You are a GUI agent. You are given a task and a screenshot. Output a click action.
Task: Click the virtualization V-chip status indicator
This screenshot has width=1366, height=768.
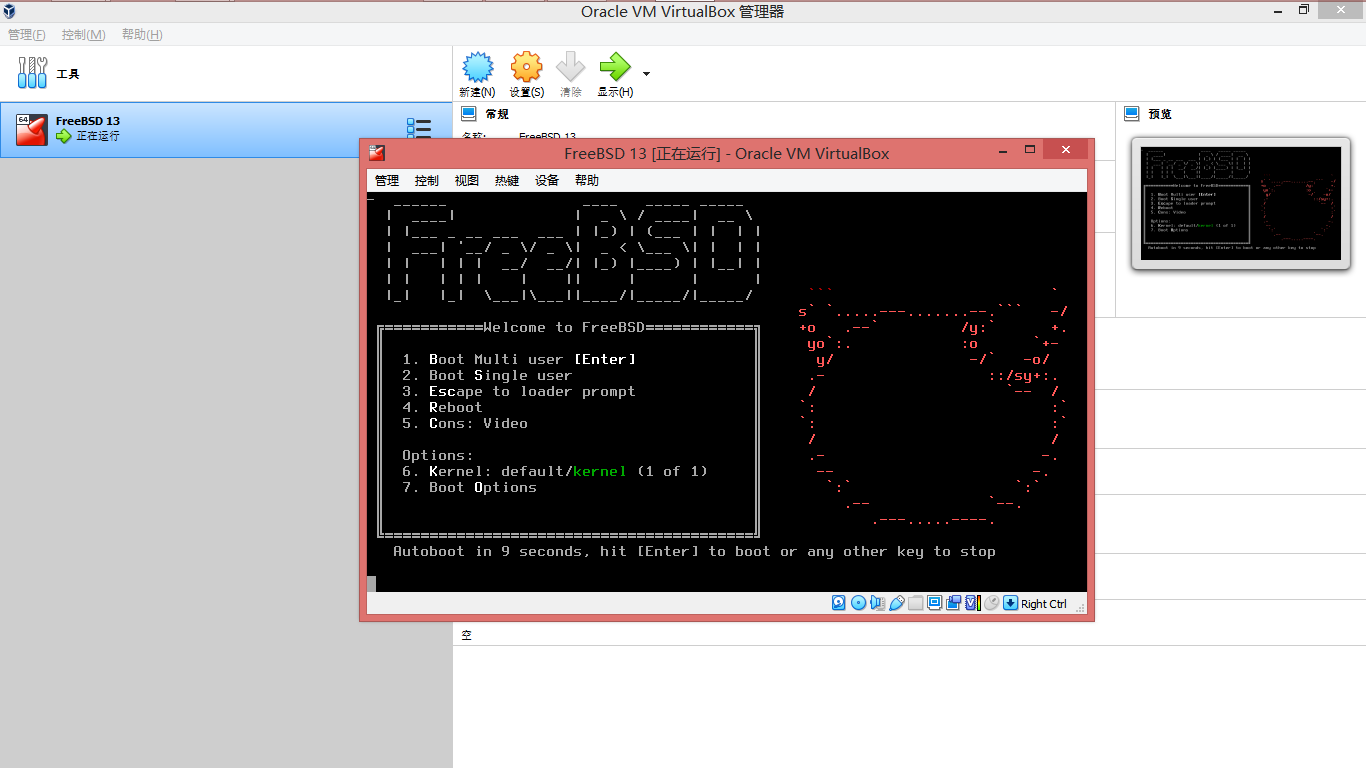click(970, 602)
